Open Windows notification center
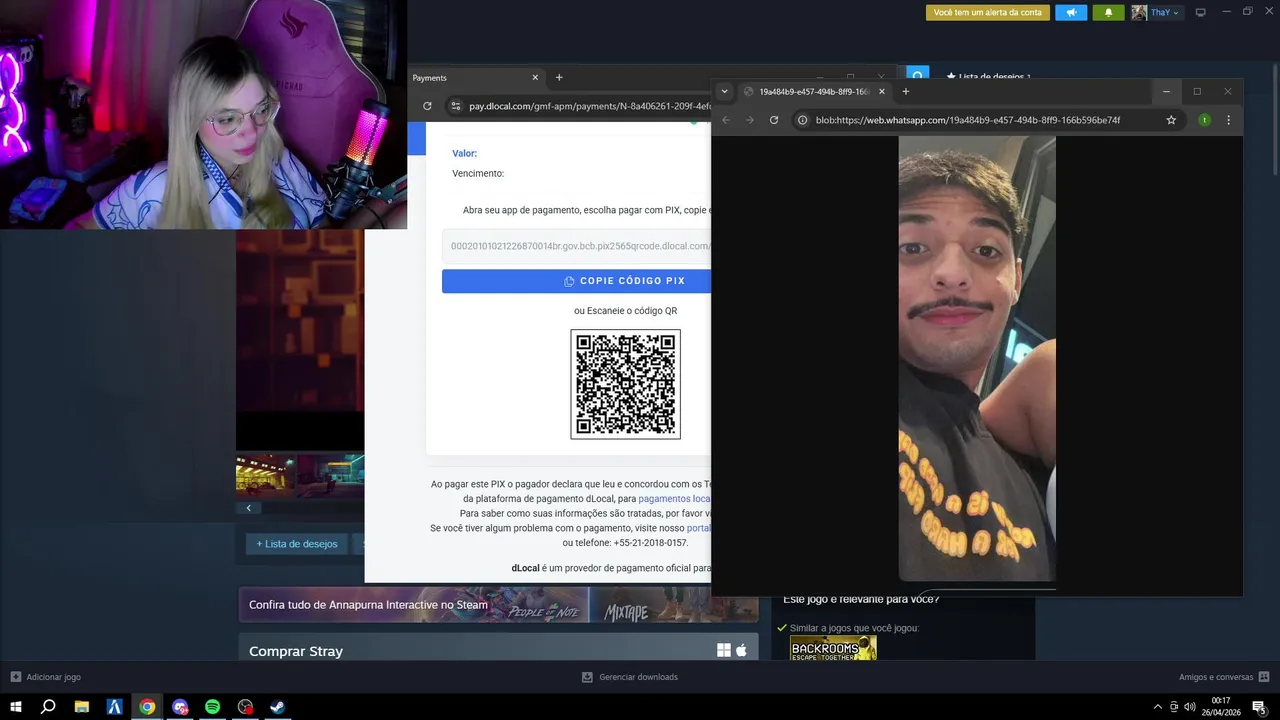Screen dimensions: 1280x720 tap(1259, 707)
